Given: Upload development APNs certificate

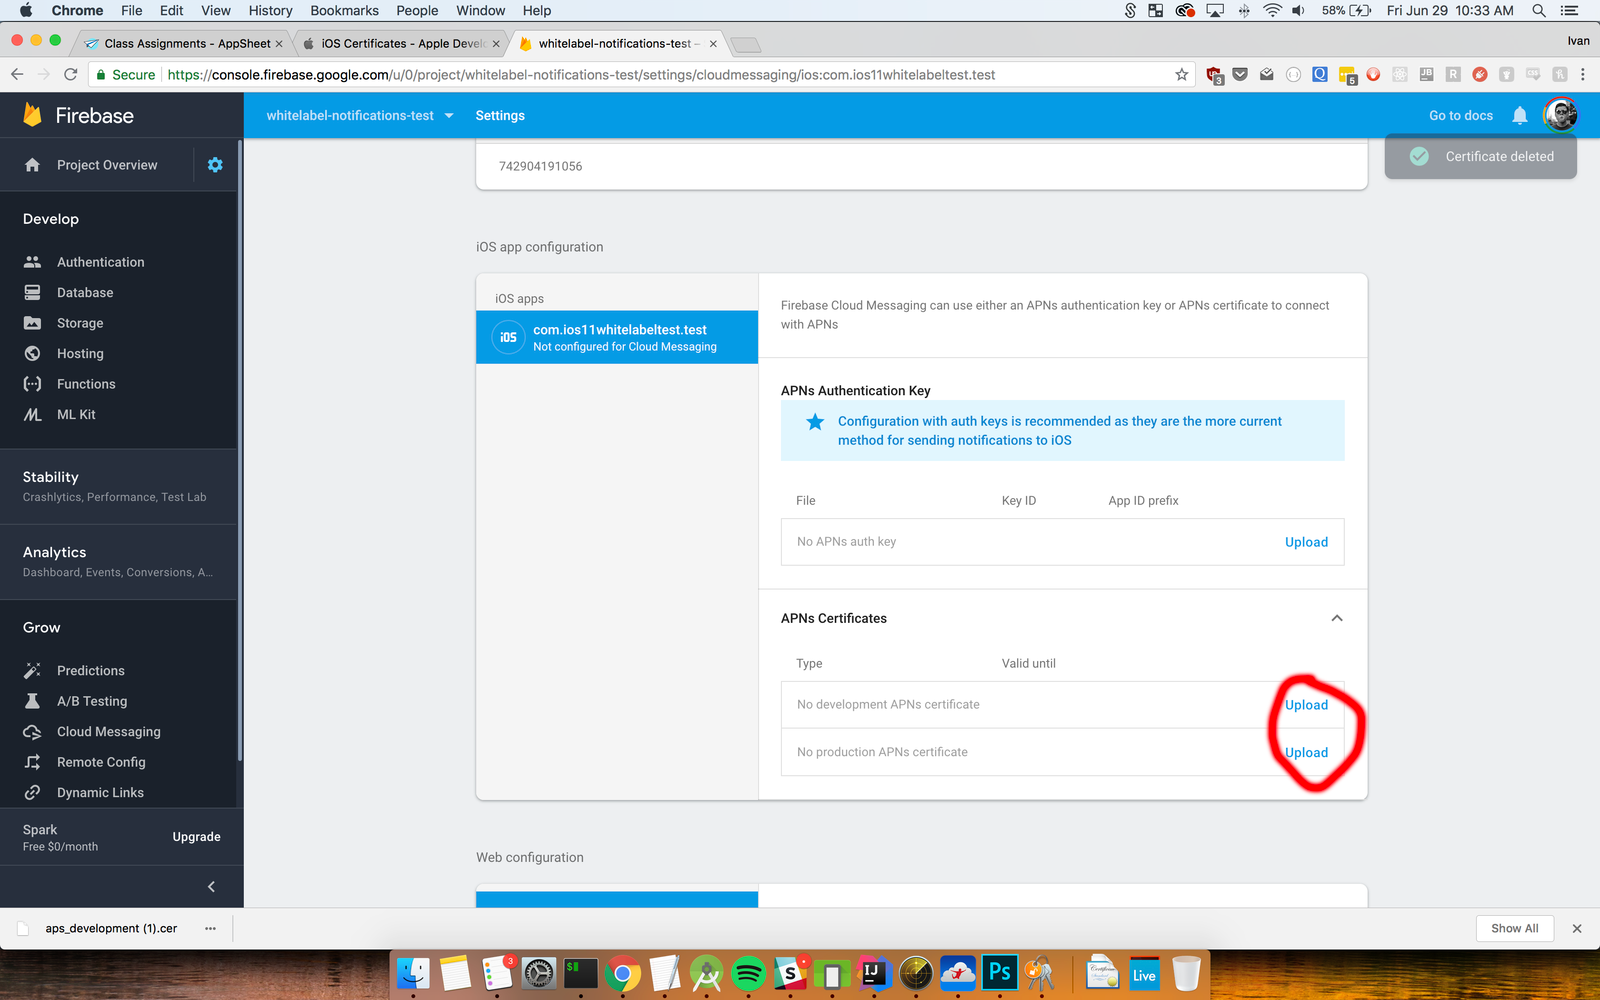Looking at the screenshot, I should coord(1306,705).
